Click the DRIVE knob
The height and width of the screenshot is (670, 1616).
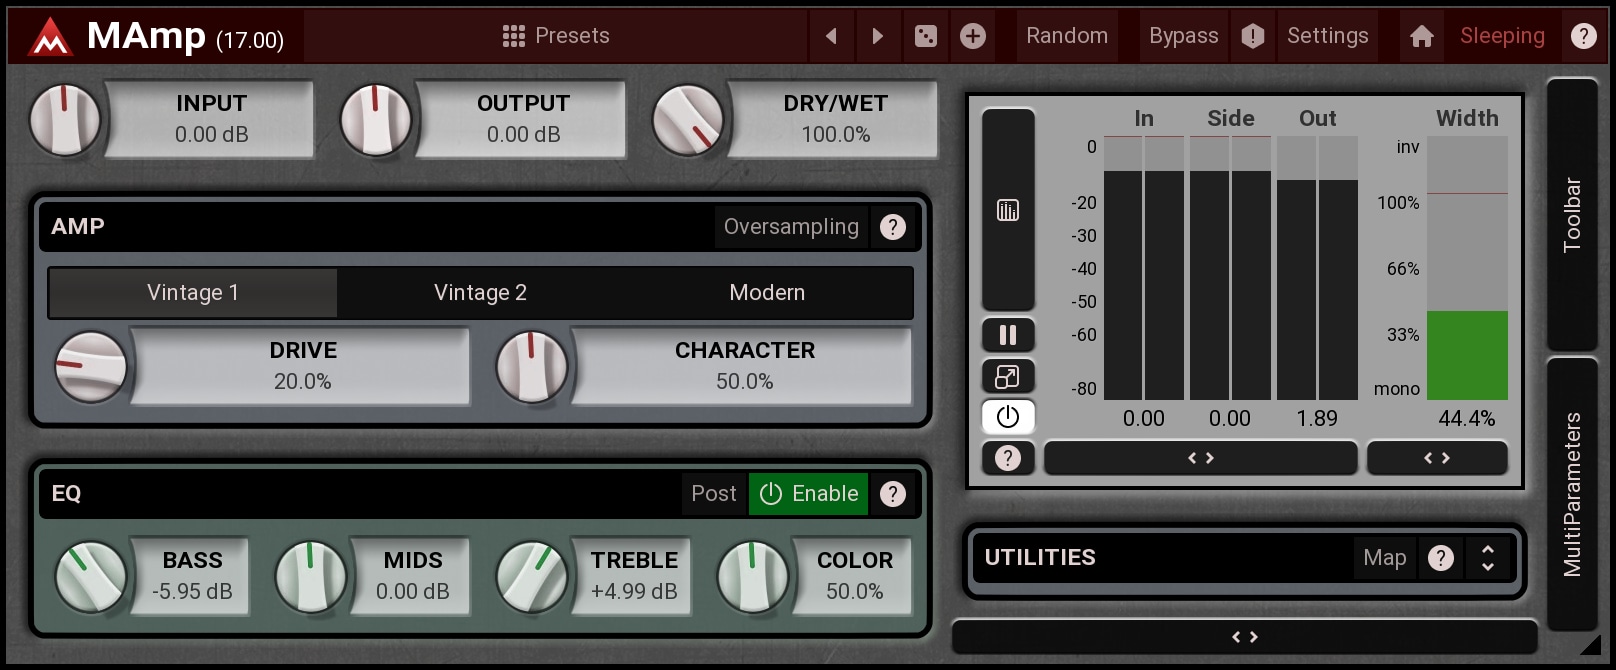point(91,367)
